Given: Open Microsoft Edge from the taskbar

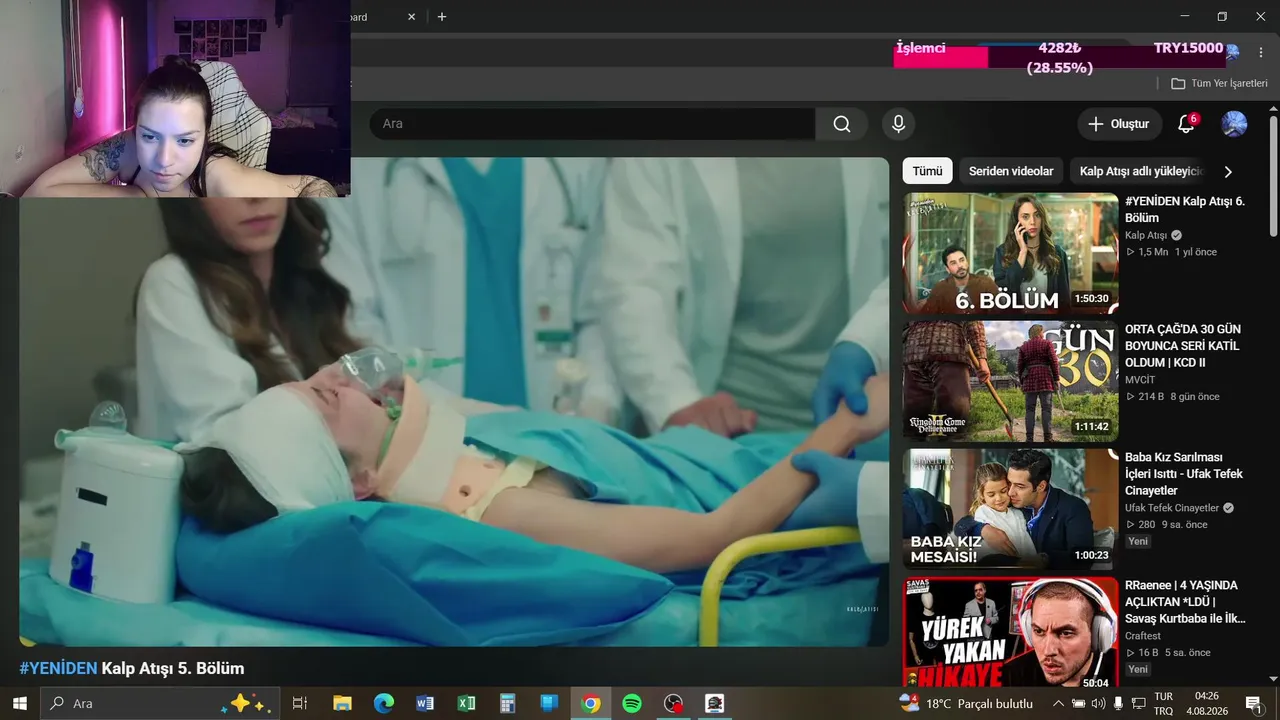Looking at the screenshot, I should click(x=384, y=703).
